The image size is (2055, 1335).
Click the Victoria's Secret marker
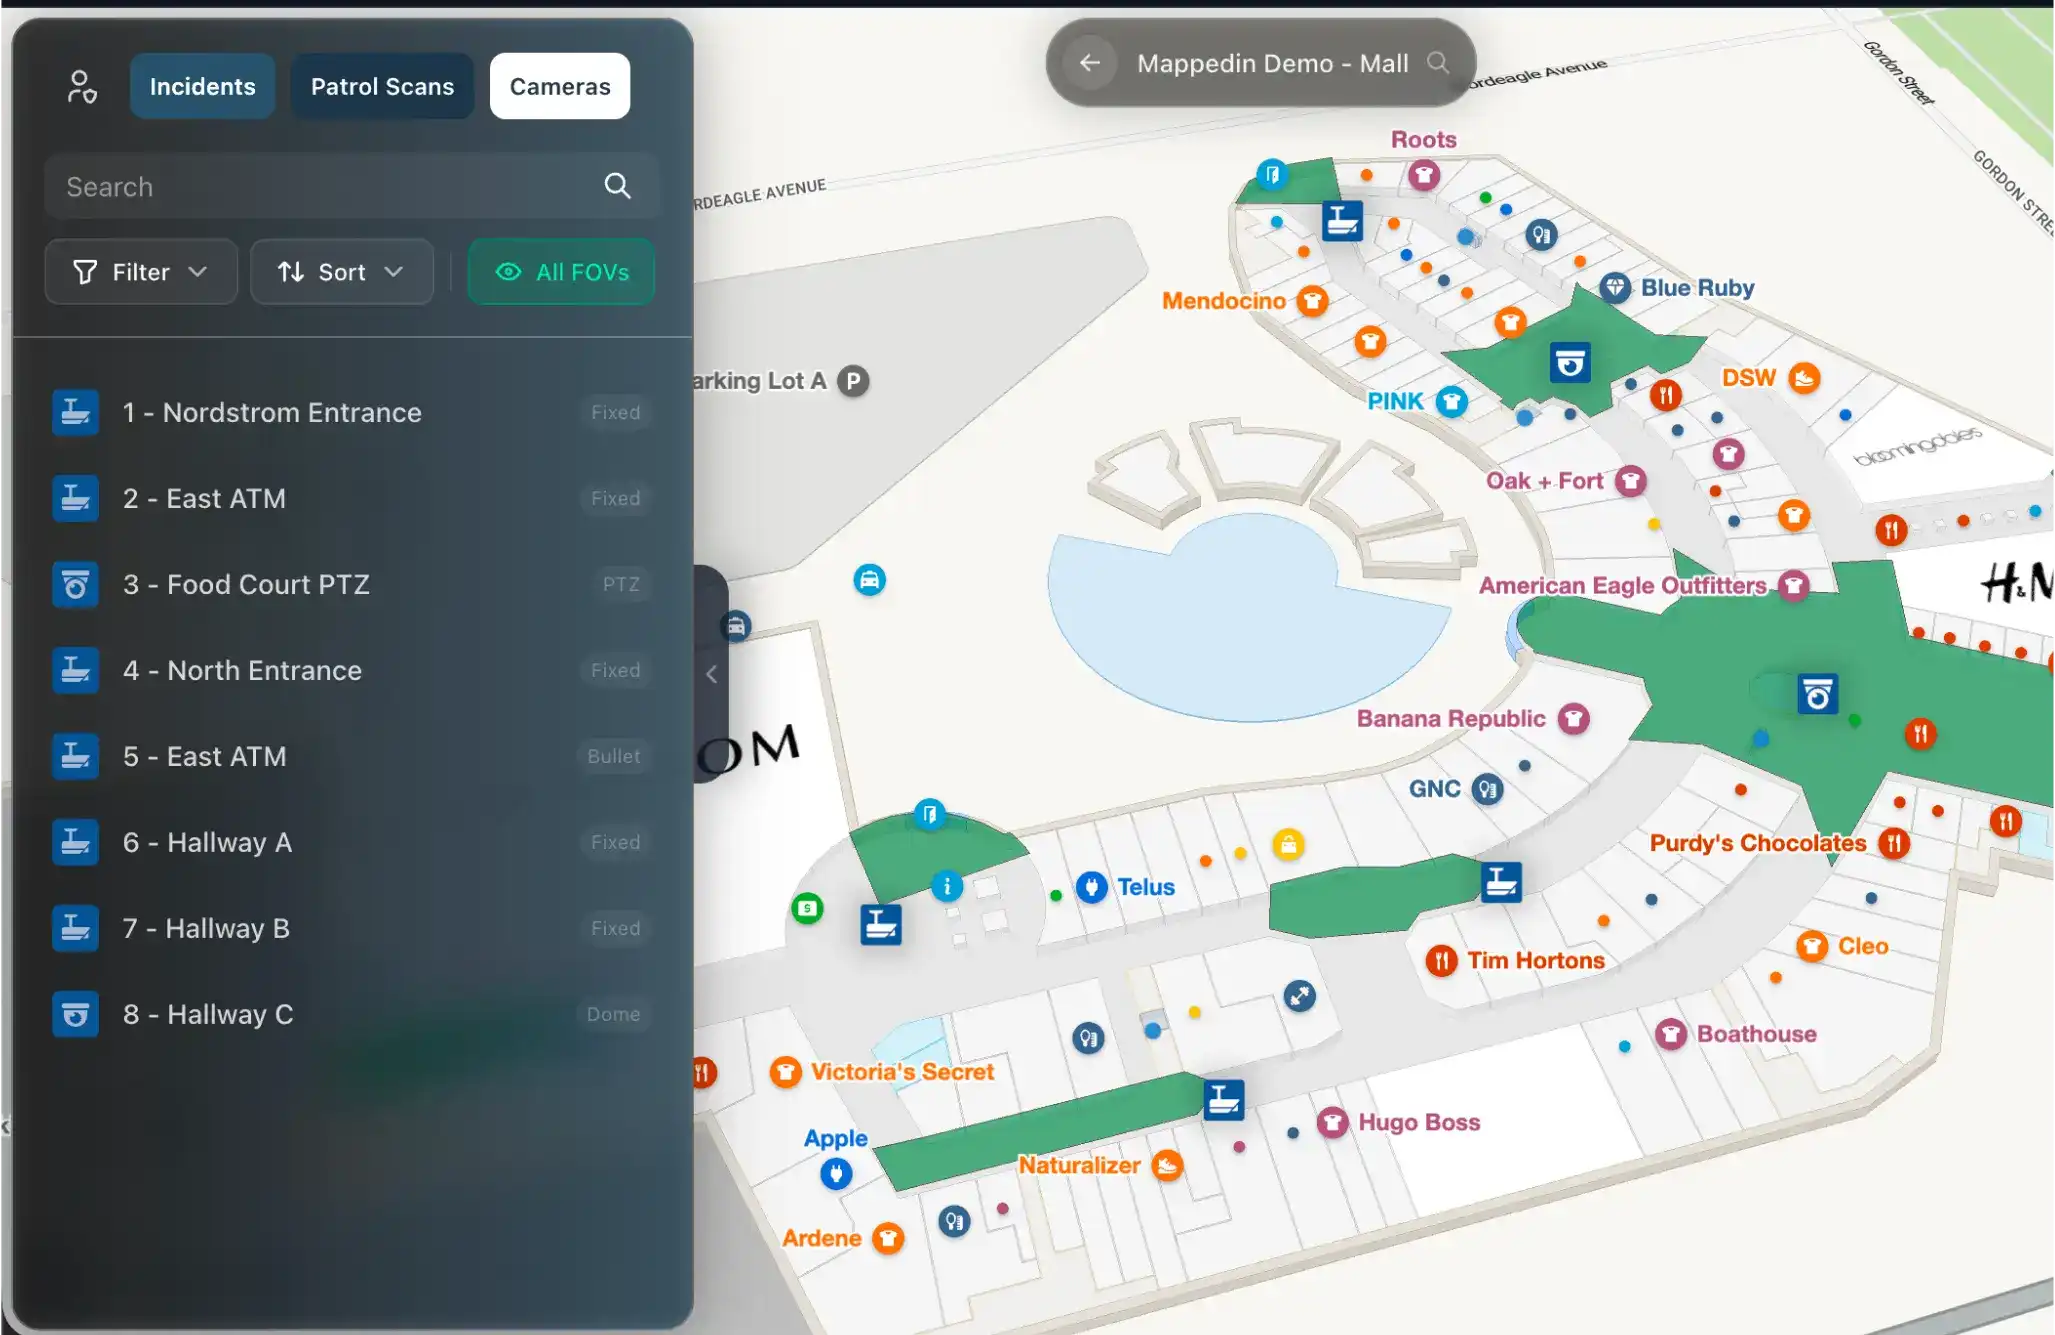tap(786, 1072)
